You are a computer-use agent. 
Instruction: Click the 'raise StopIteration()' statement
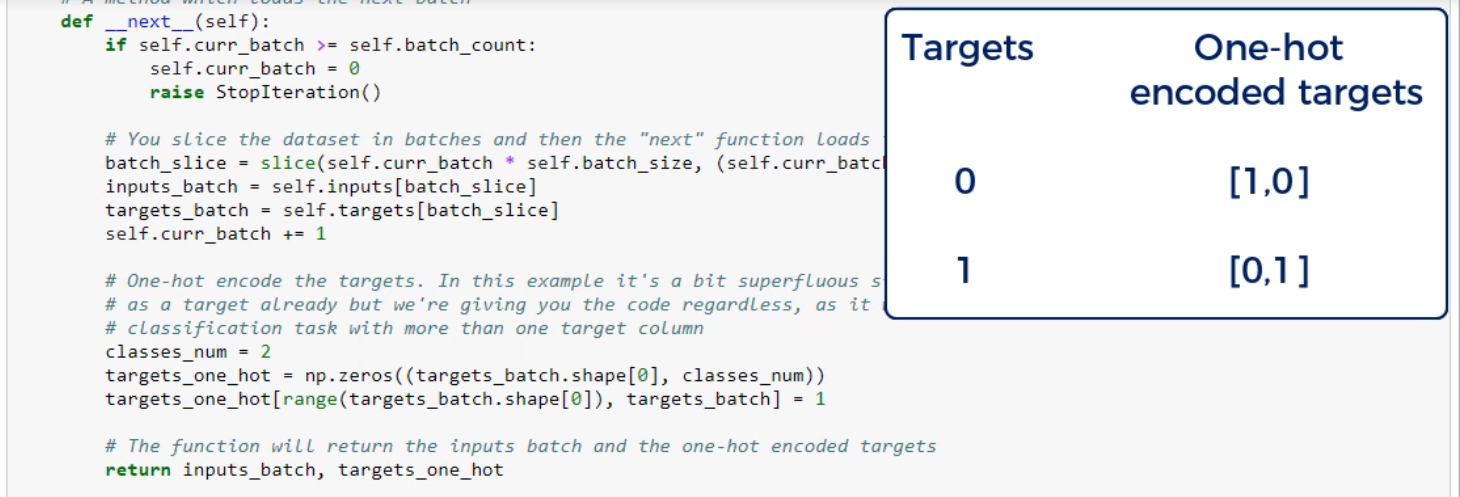coord(265,92)
